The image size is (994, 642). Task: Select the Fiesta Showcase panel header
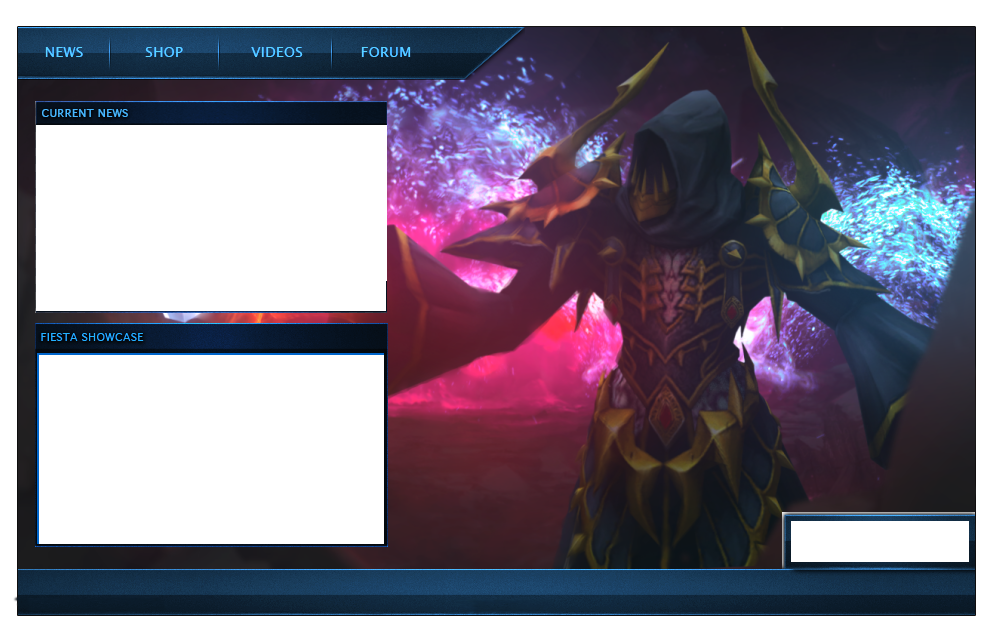click(x=92, y=337)
